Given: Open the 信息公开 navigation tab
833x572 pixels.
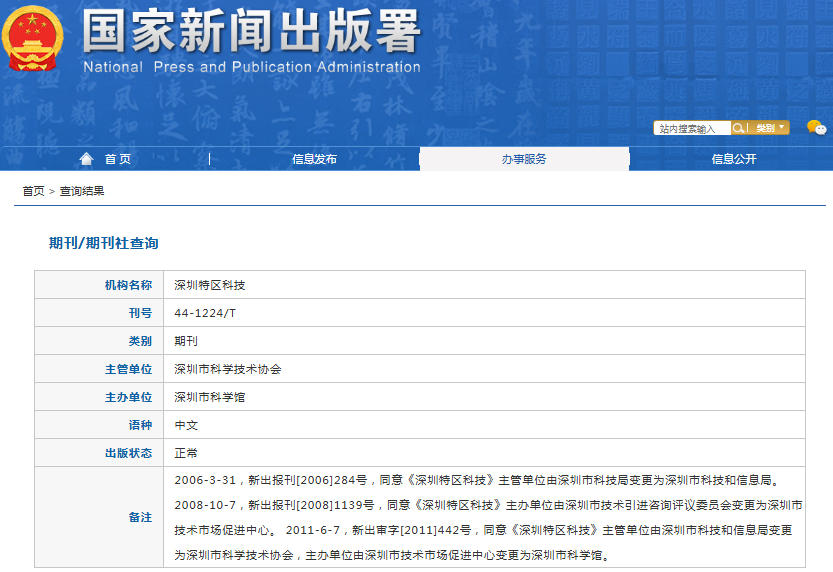Looking at the screenshot, I should pos(734,159).
